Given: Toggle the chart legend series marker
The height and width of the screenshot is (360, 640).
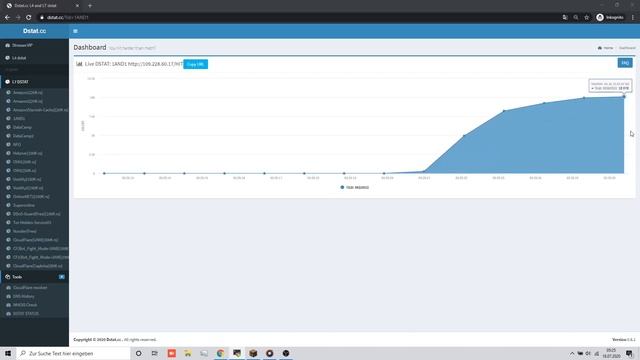Looking at the screenshot, I should pos(342,187).
